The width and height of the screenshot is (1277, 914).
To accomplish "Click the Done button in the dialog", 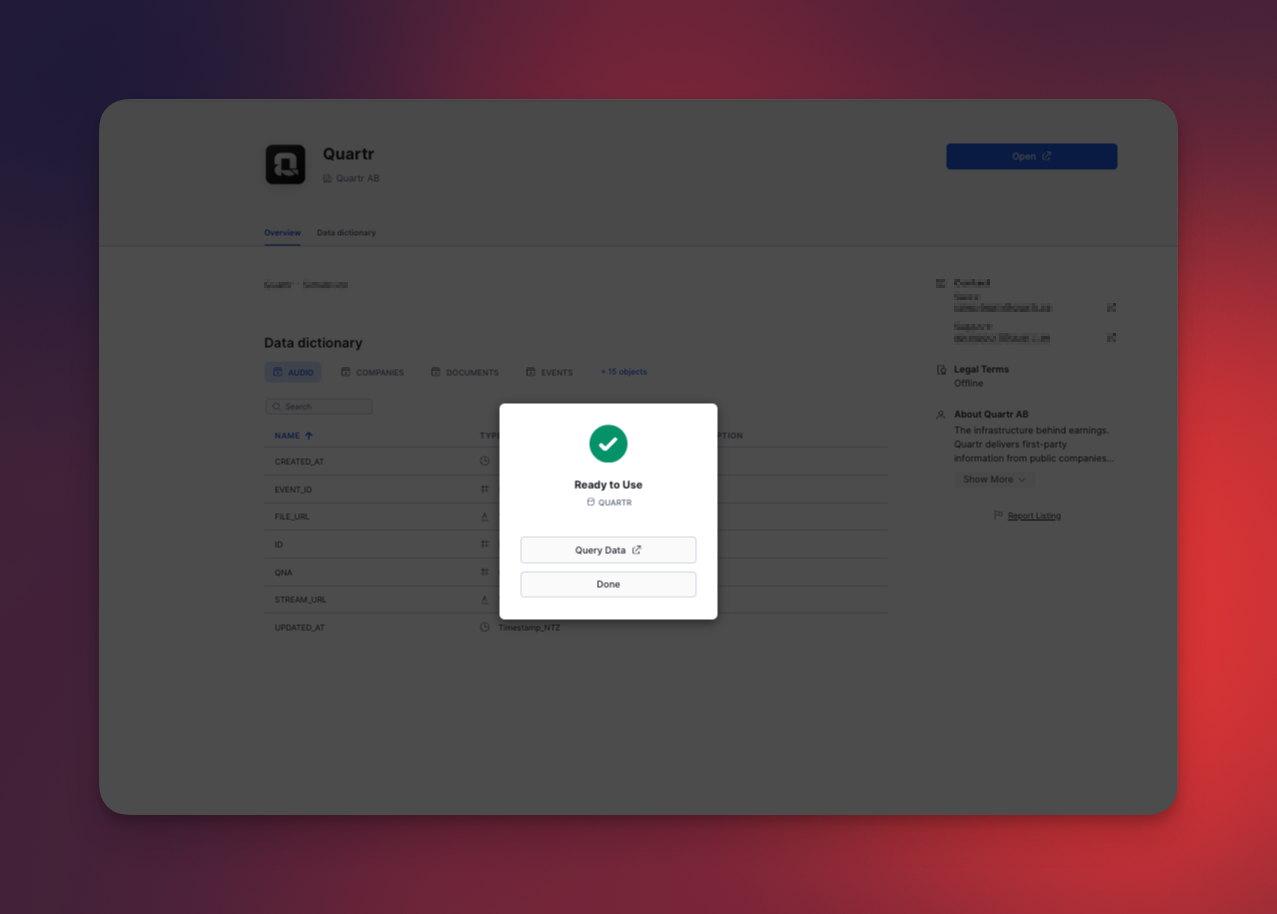I will [x=608, y=584].
